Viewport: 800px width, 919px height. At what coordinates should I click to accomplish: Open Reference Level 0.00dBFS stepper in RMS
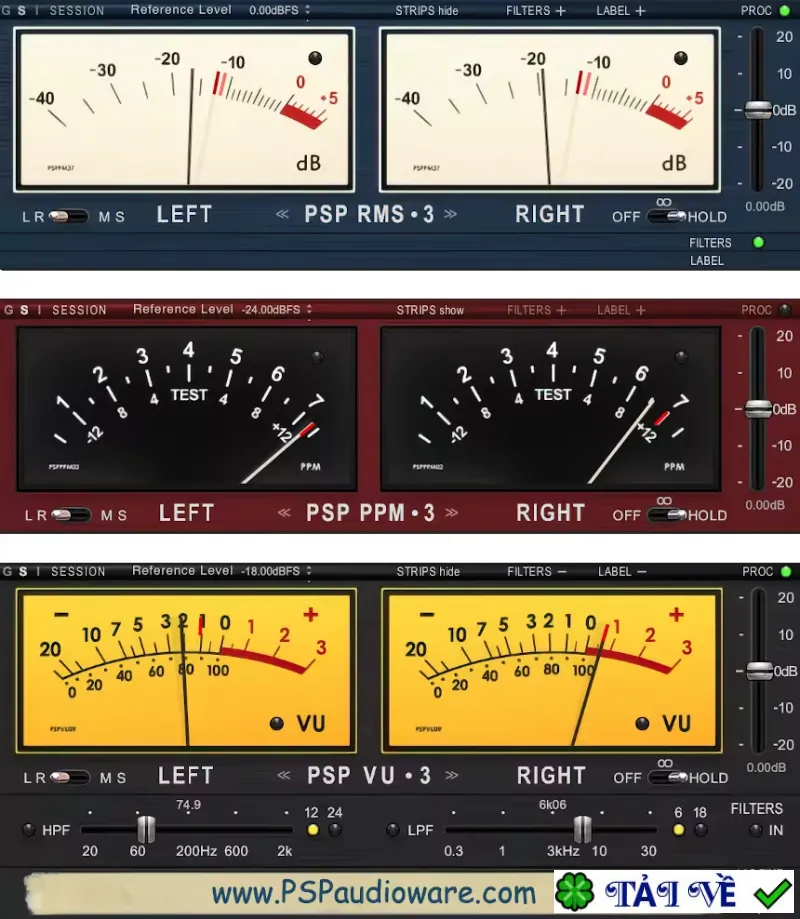pos(308,10)
